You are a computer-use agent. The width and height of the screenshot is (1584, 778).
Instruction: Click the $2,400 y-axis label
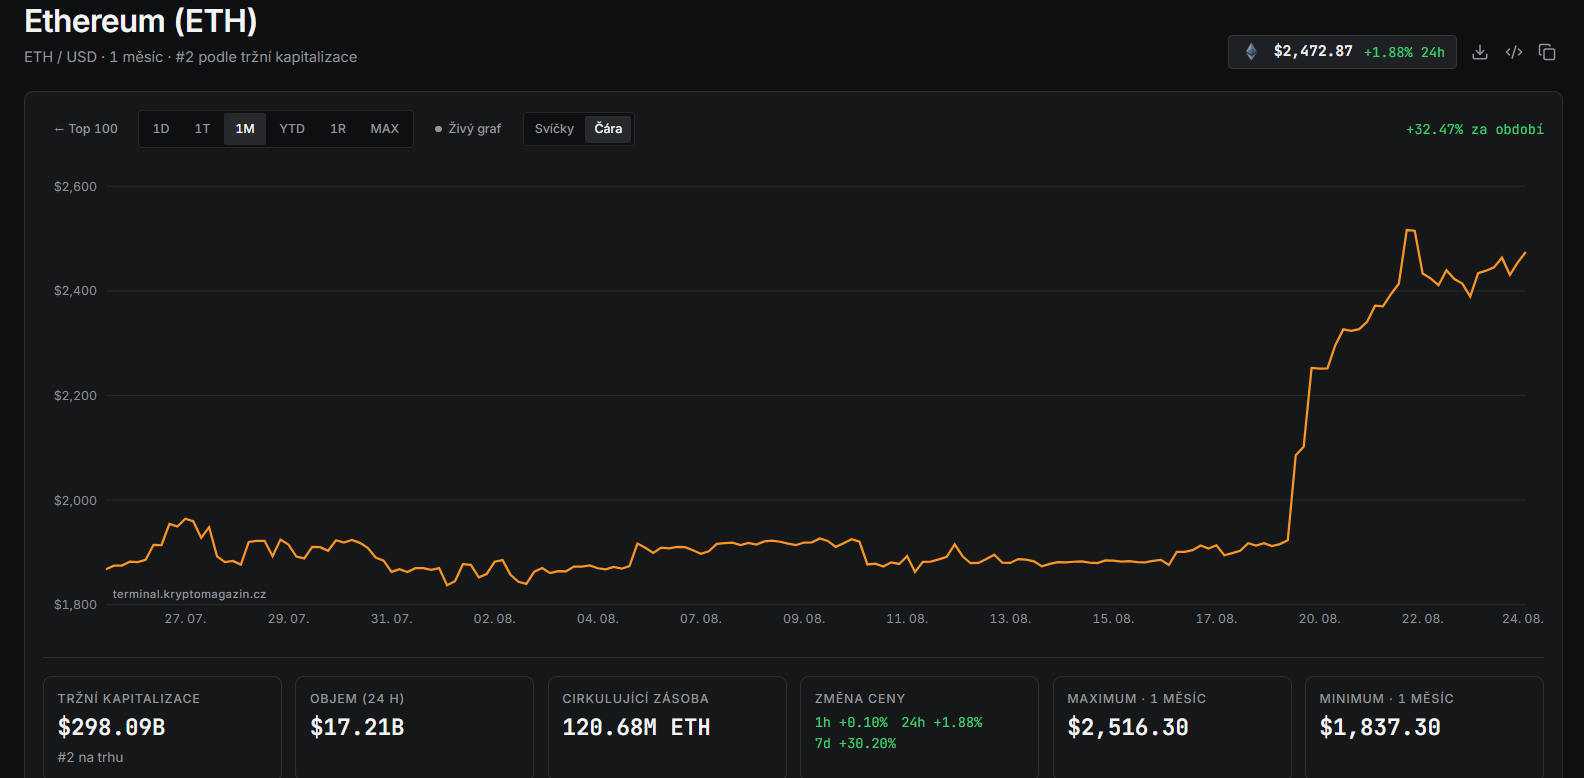pyautogui.click(x=76, y=291)
